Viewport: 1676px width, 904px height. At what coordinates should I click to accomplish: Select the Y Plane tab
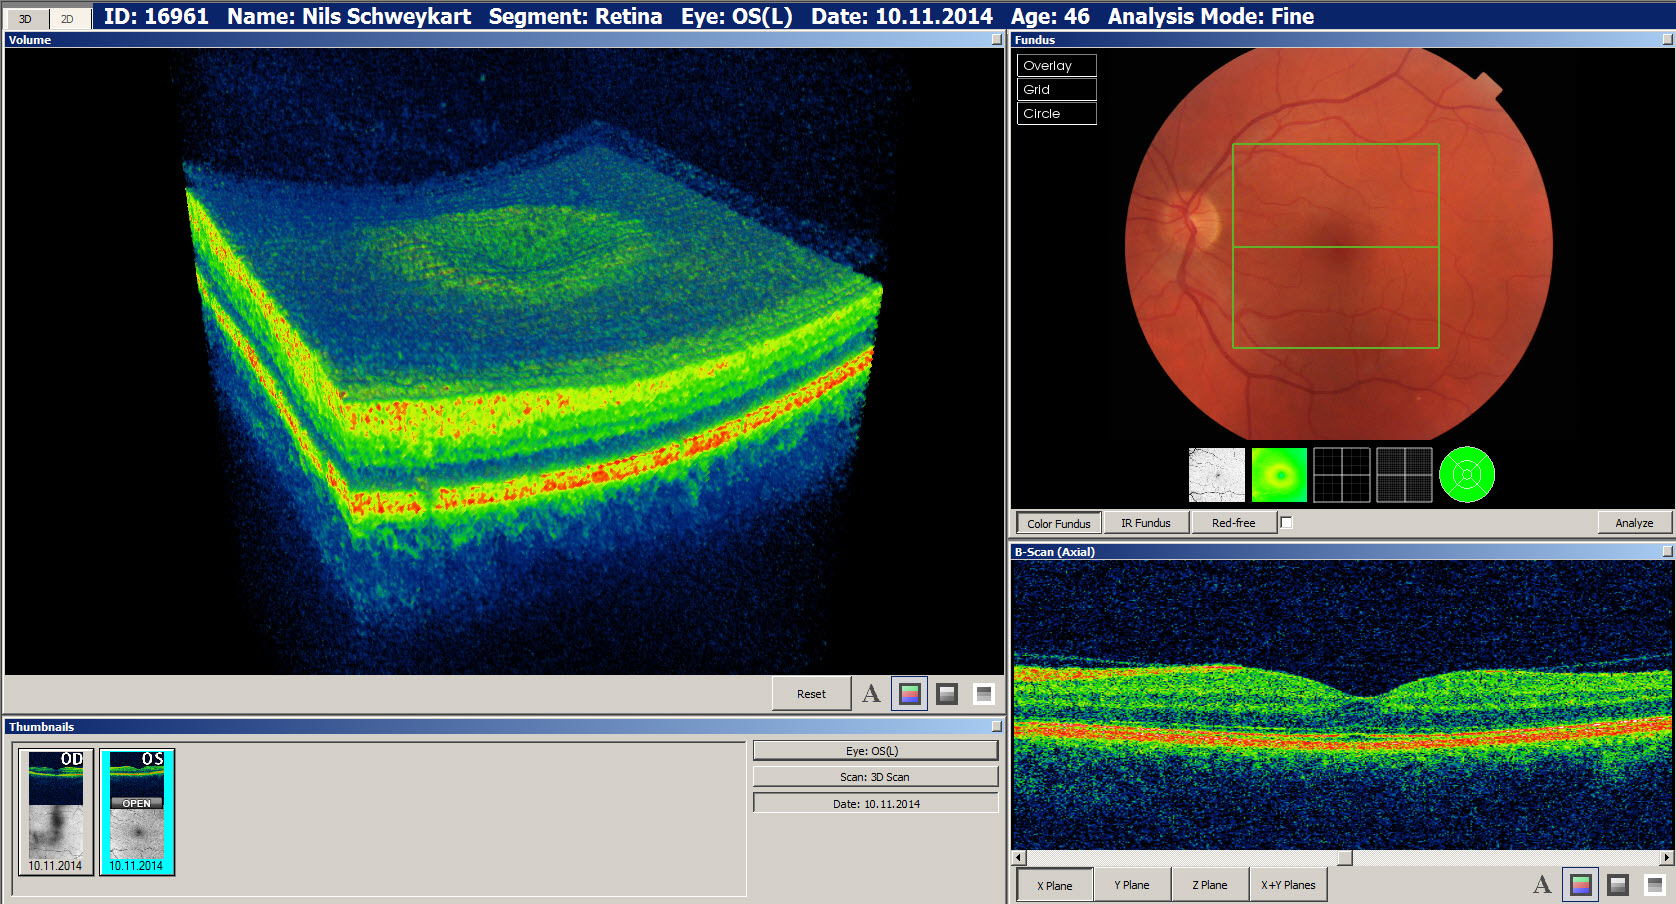[x=1132, y=885]
